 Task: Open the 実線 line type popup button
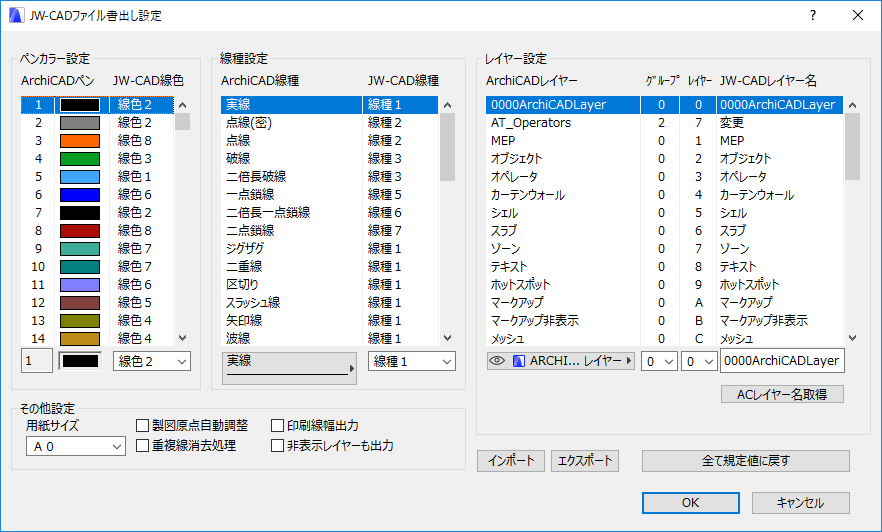(x=289, y=368)
